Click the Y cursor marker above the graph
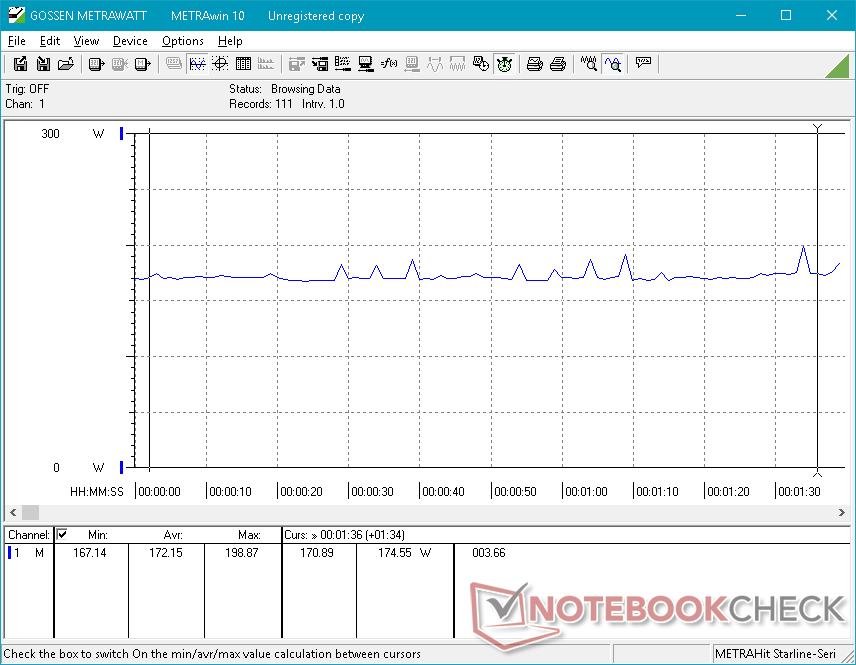This screenshot has height=665, width=856. click(x=817, y=128)
